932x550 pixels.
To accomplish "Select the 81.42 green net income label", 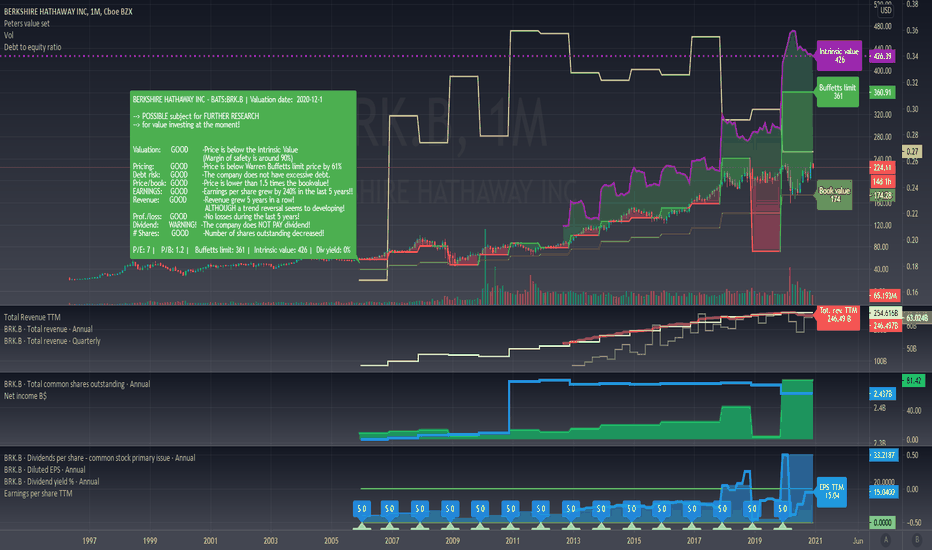I will click(x=914, y=381).
